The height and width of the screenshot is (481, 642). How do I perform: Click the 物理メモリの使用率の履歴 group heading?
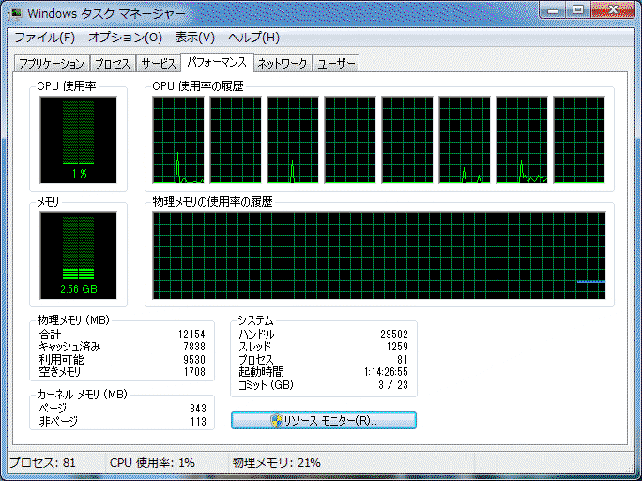pos(212,202)
